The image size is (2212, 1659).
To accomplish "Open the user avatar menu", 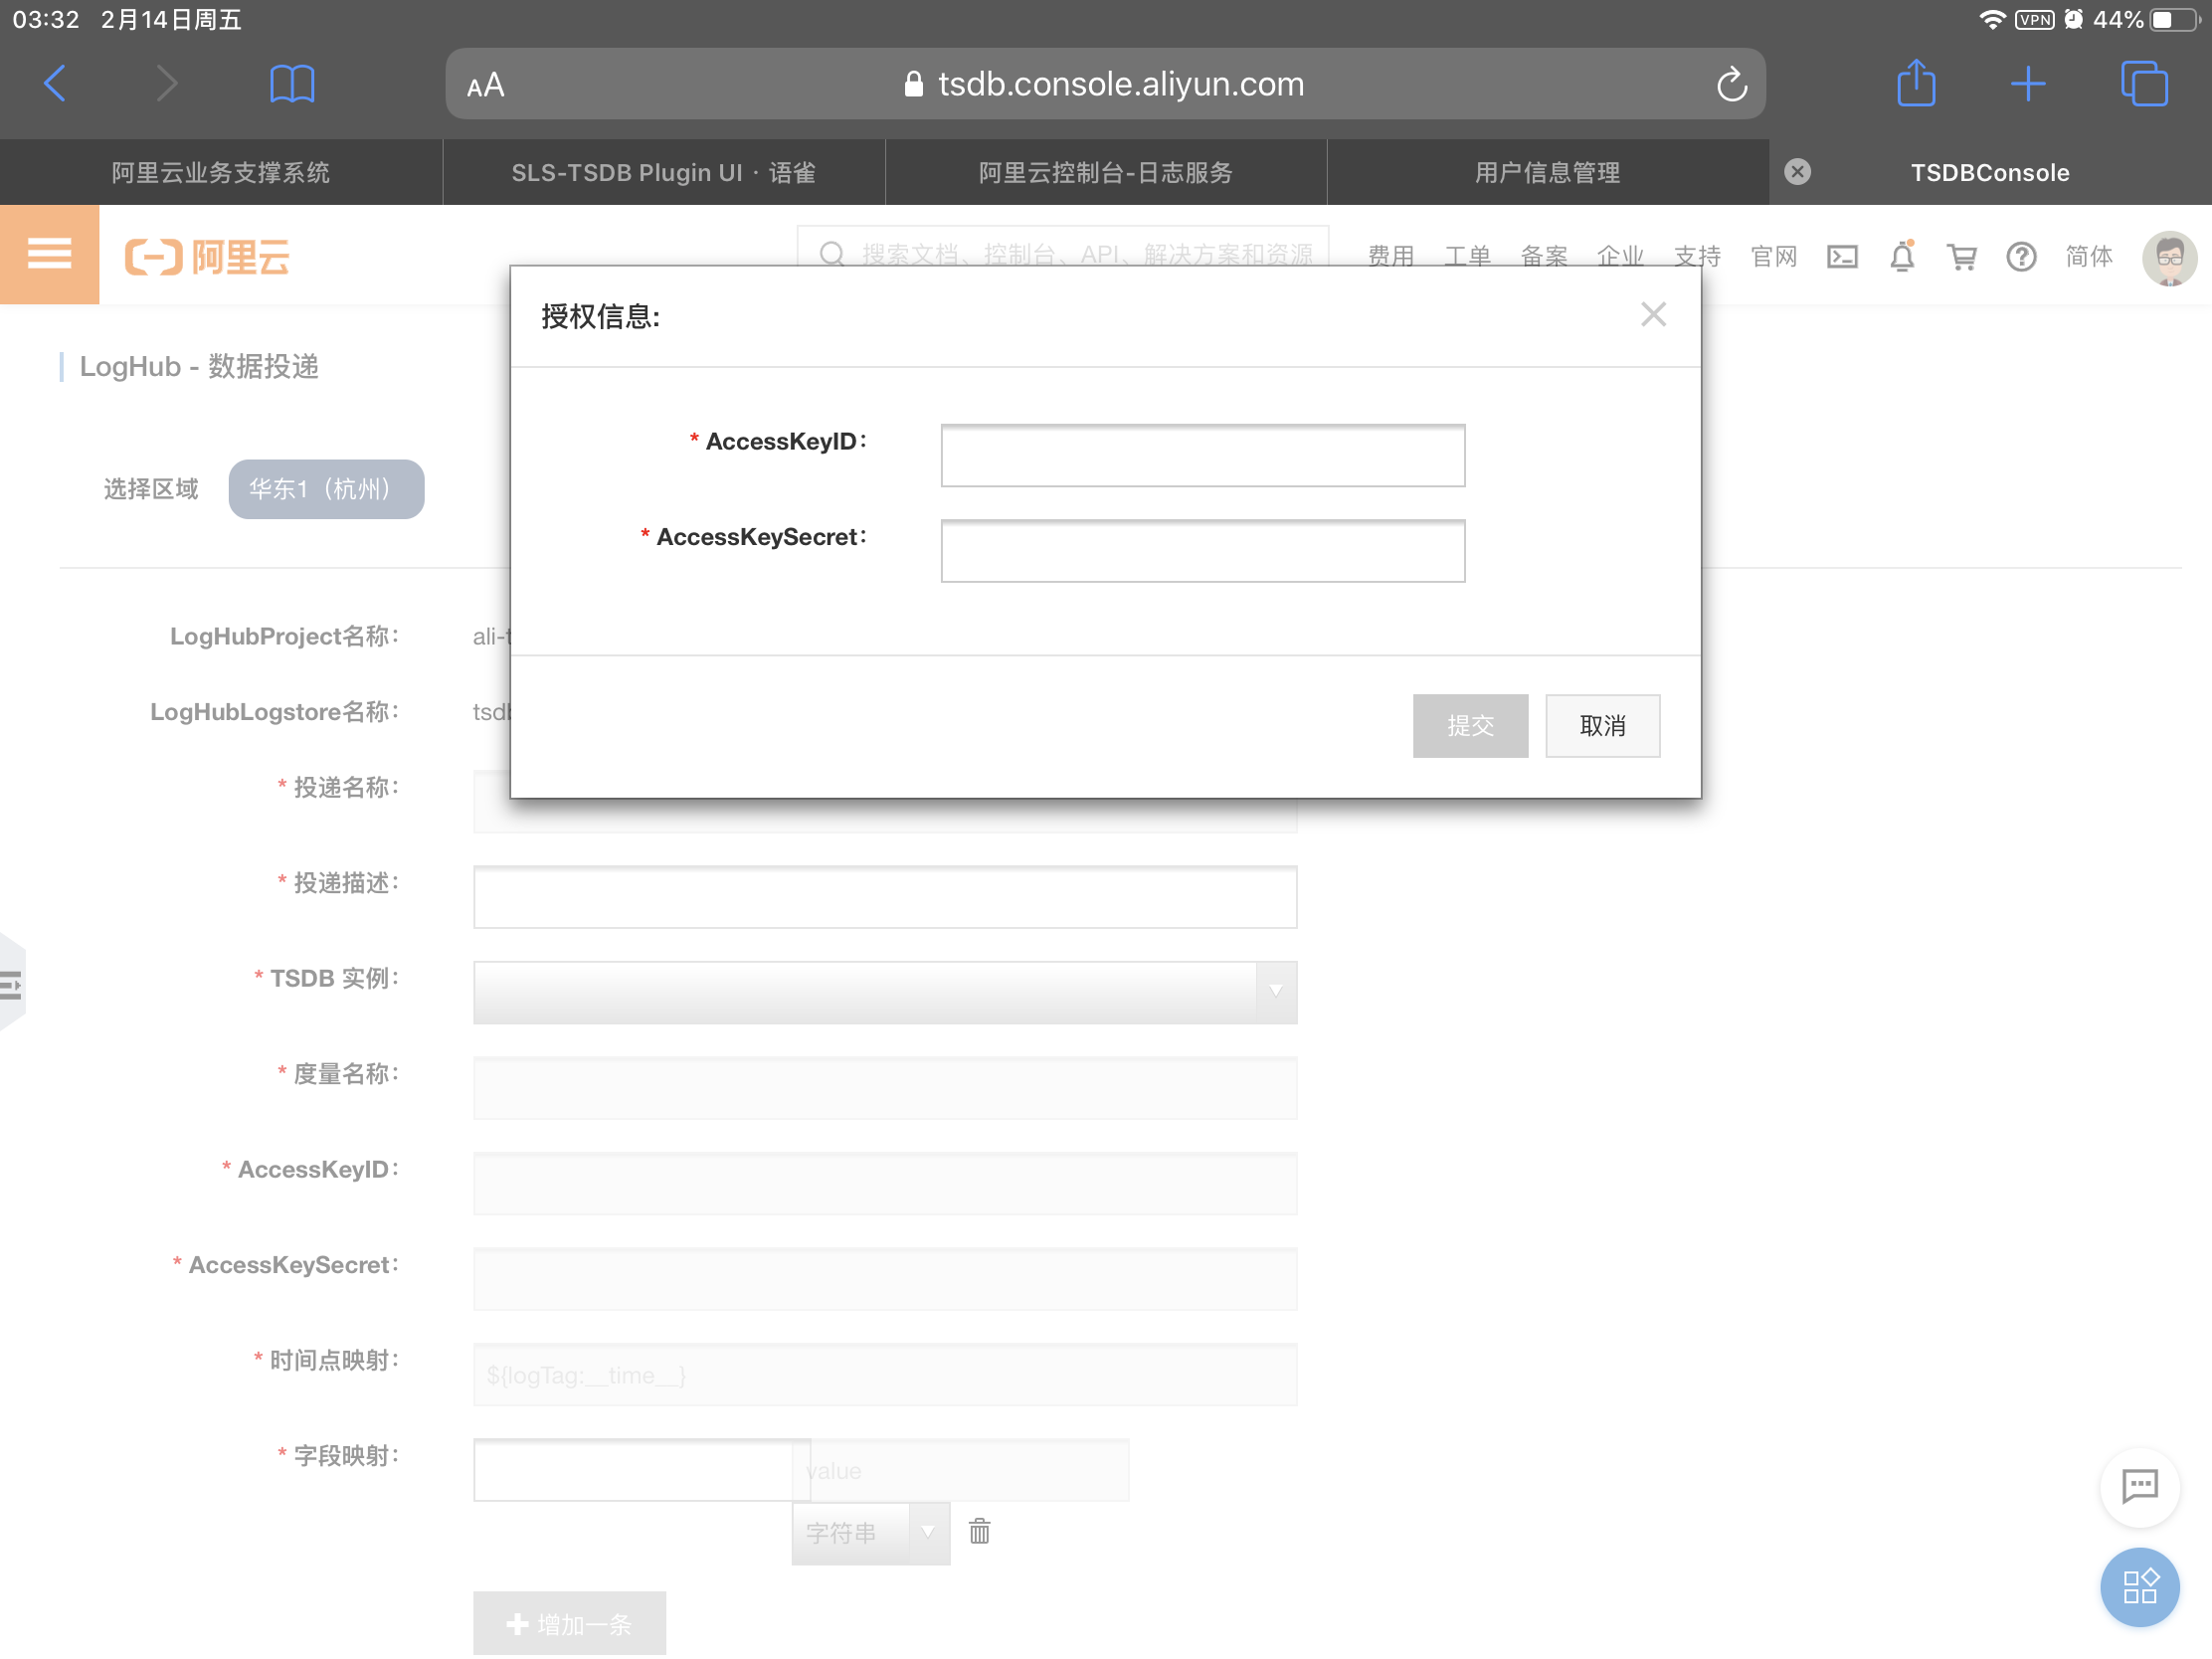I will tap(2168, 258).
